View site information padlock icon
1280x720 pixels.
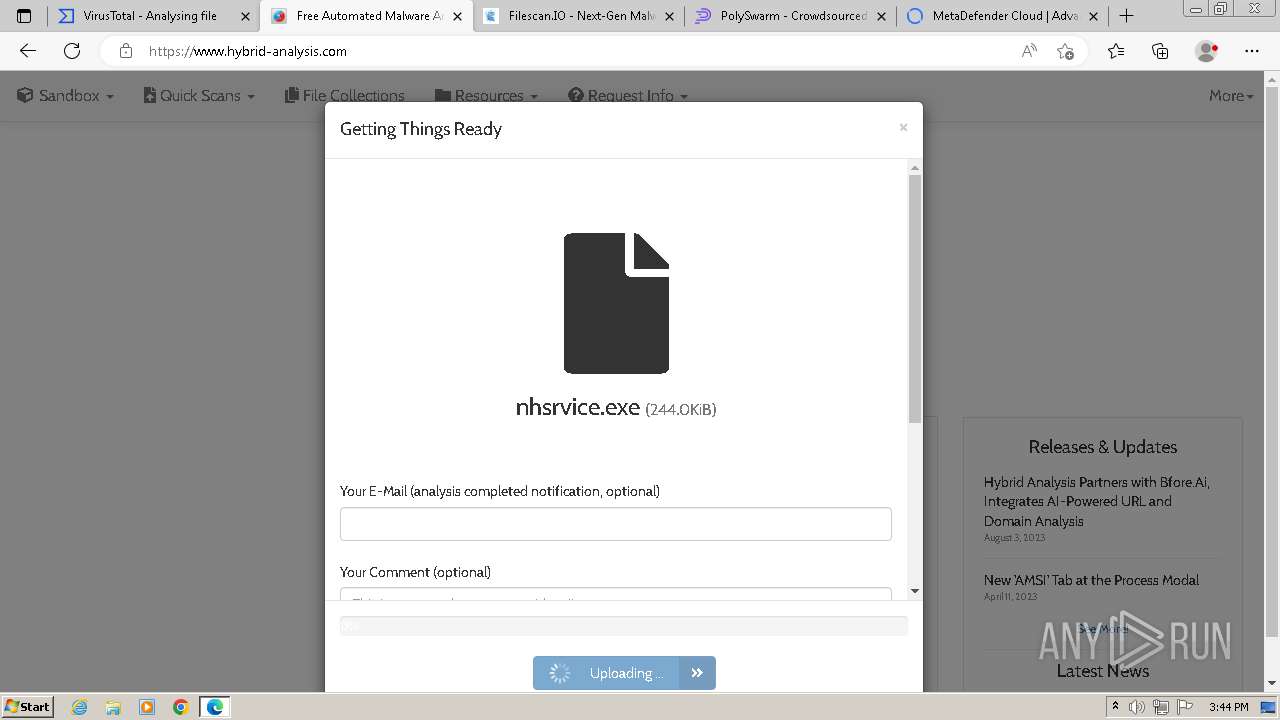pyautogui.click(x=125, y=51)
